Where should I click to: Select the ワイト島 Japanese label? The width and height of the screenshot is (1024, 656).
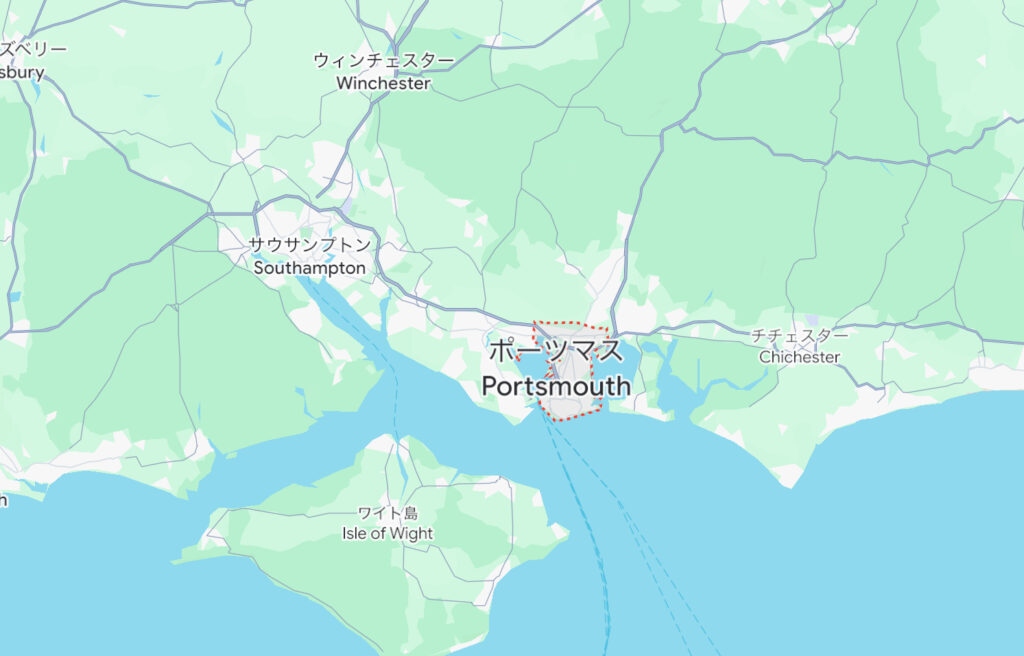pos(388,513)
